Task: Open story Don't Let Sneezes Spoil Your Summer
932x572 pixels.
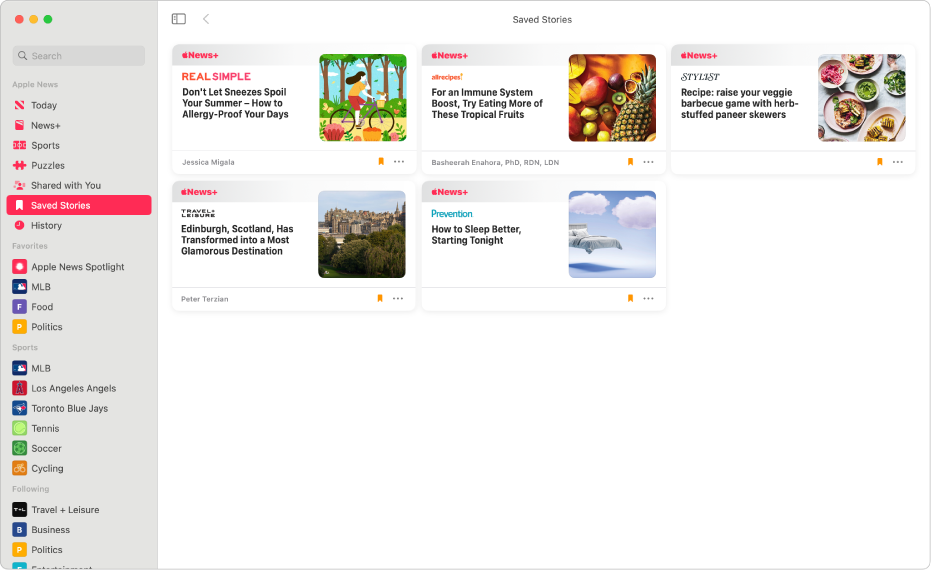Action: 235,103
